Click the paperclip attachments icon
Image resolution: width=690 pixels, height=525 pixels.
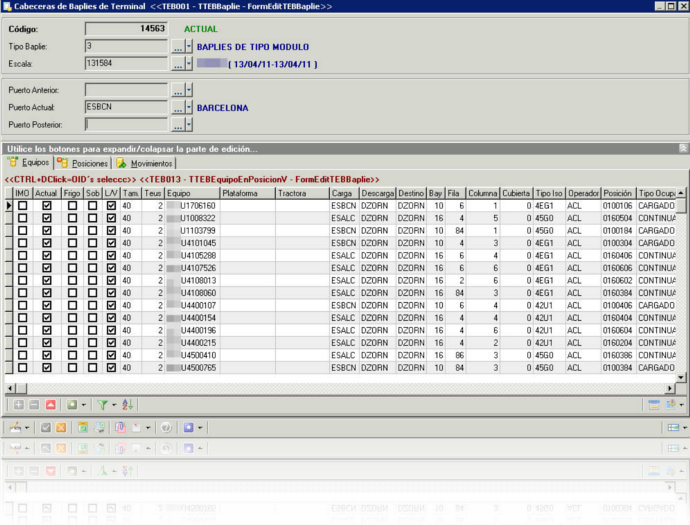(121, 427)
